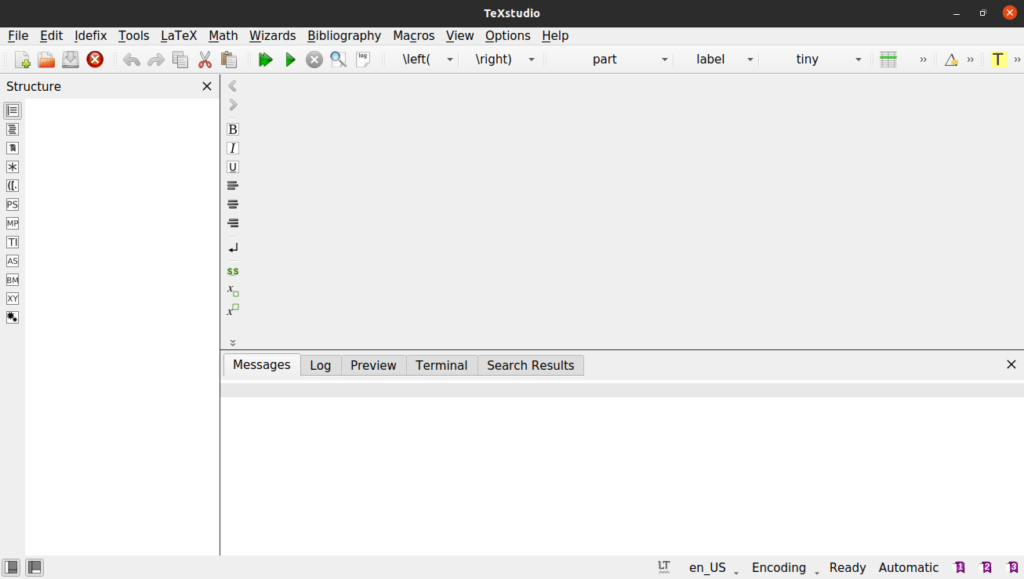Insert a table using the green grid icon
The height and width of the screenshot is (579, 1024).
pyautogui.click(x=888, y=60)
